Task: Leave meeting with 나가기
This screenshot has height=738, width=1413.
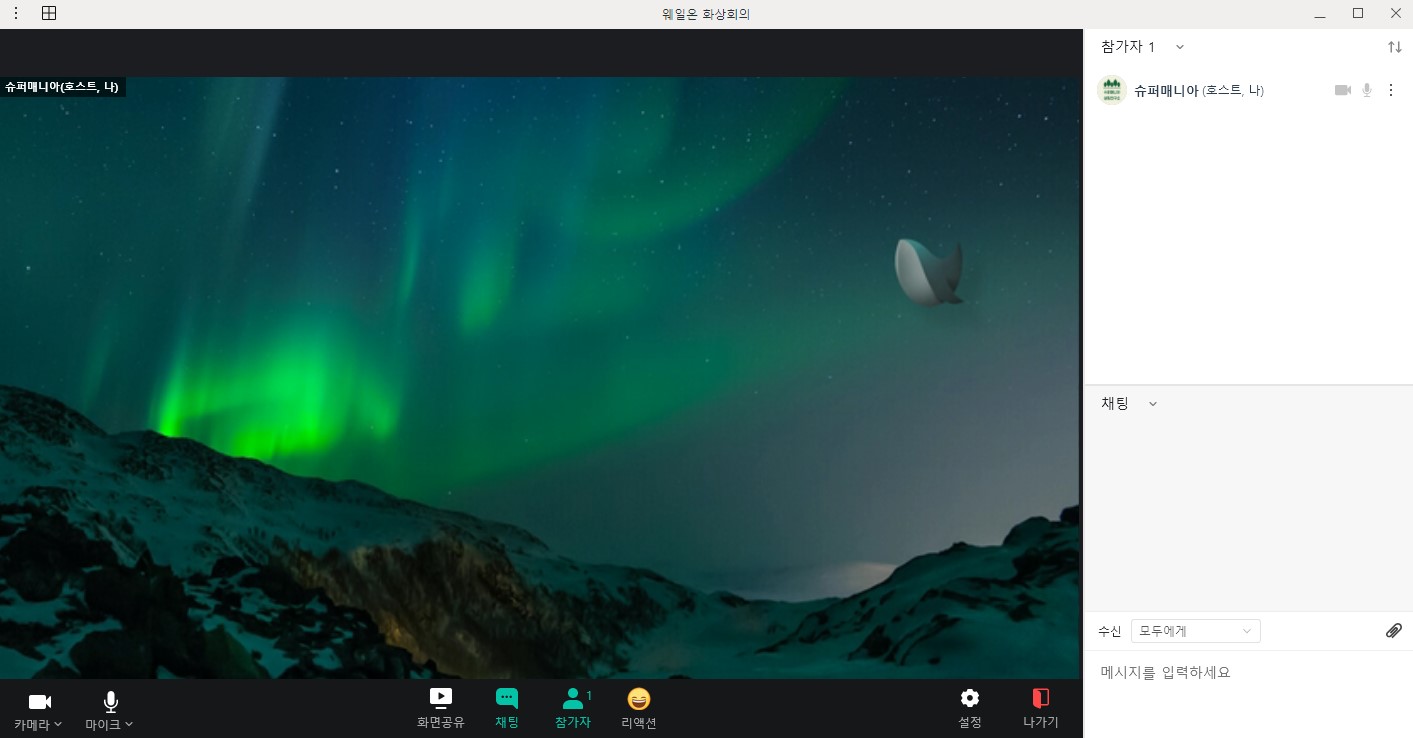Action: point(1041,708)
